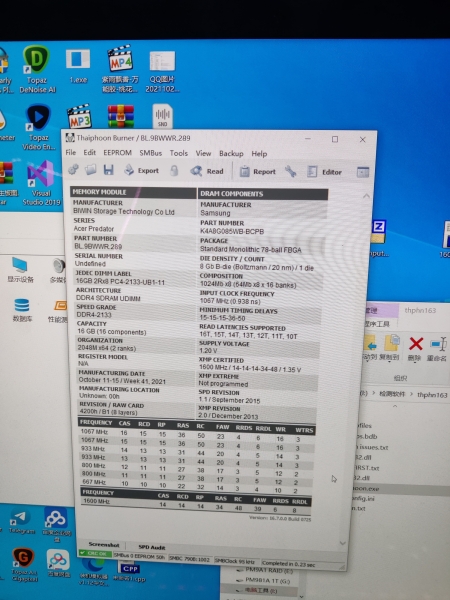Click the scroll-up arrow of the report pane
The width and height of the screenshot is (450, 600).
(366, 196)
